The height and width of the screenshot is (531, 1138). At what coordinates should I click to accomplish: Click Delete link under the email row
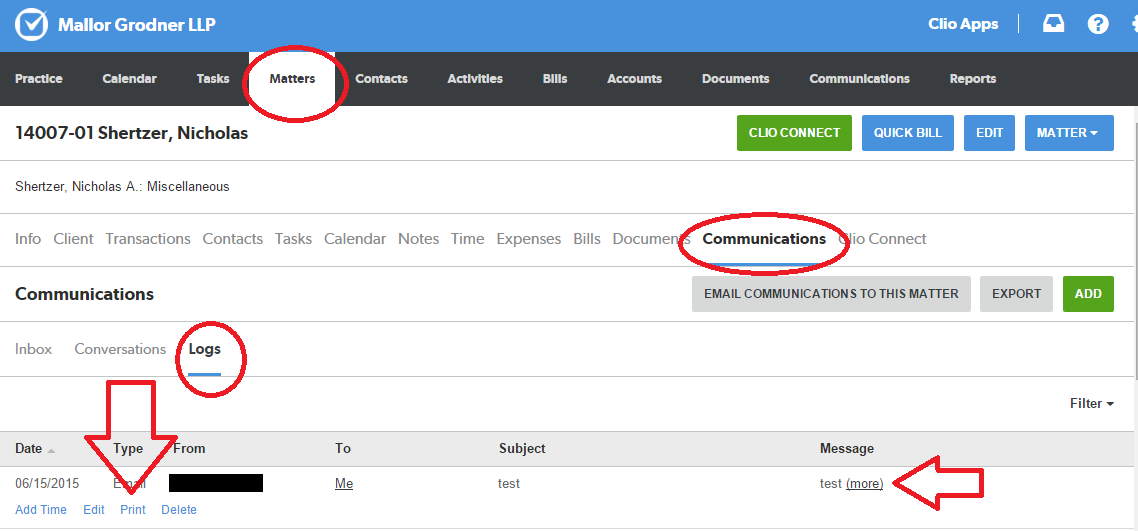point(179,510)
